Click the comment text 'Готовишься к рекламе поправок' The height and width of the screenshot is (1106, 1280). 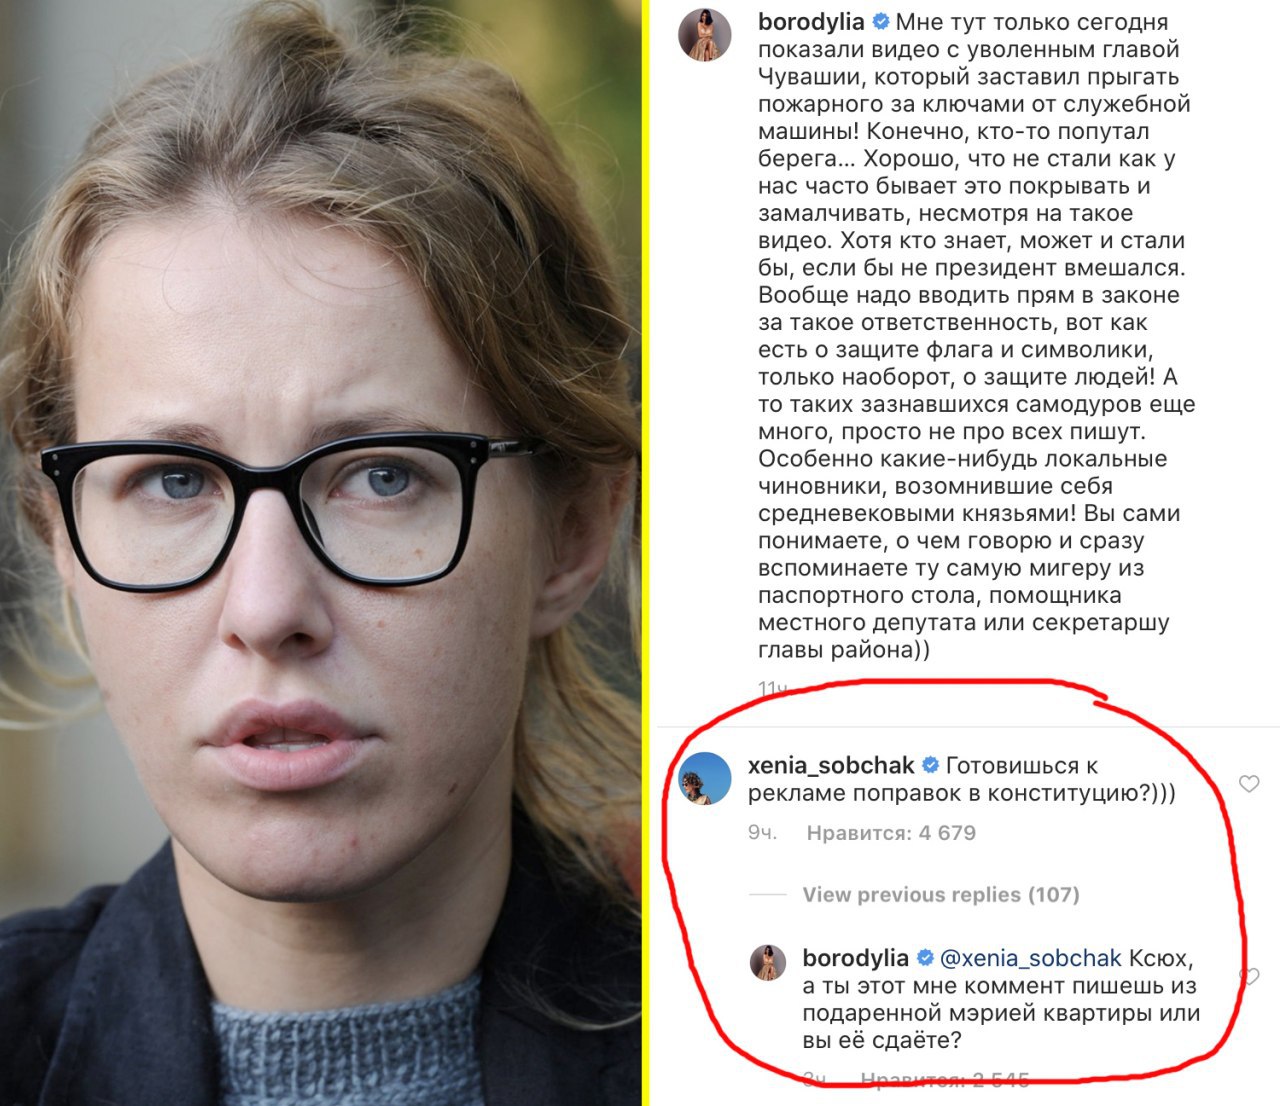pyautogui.click(x=961, y=780)
